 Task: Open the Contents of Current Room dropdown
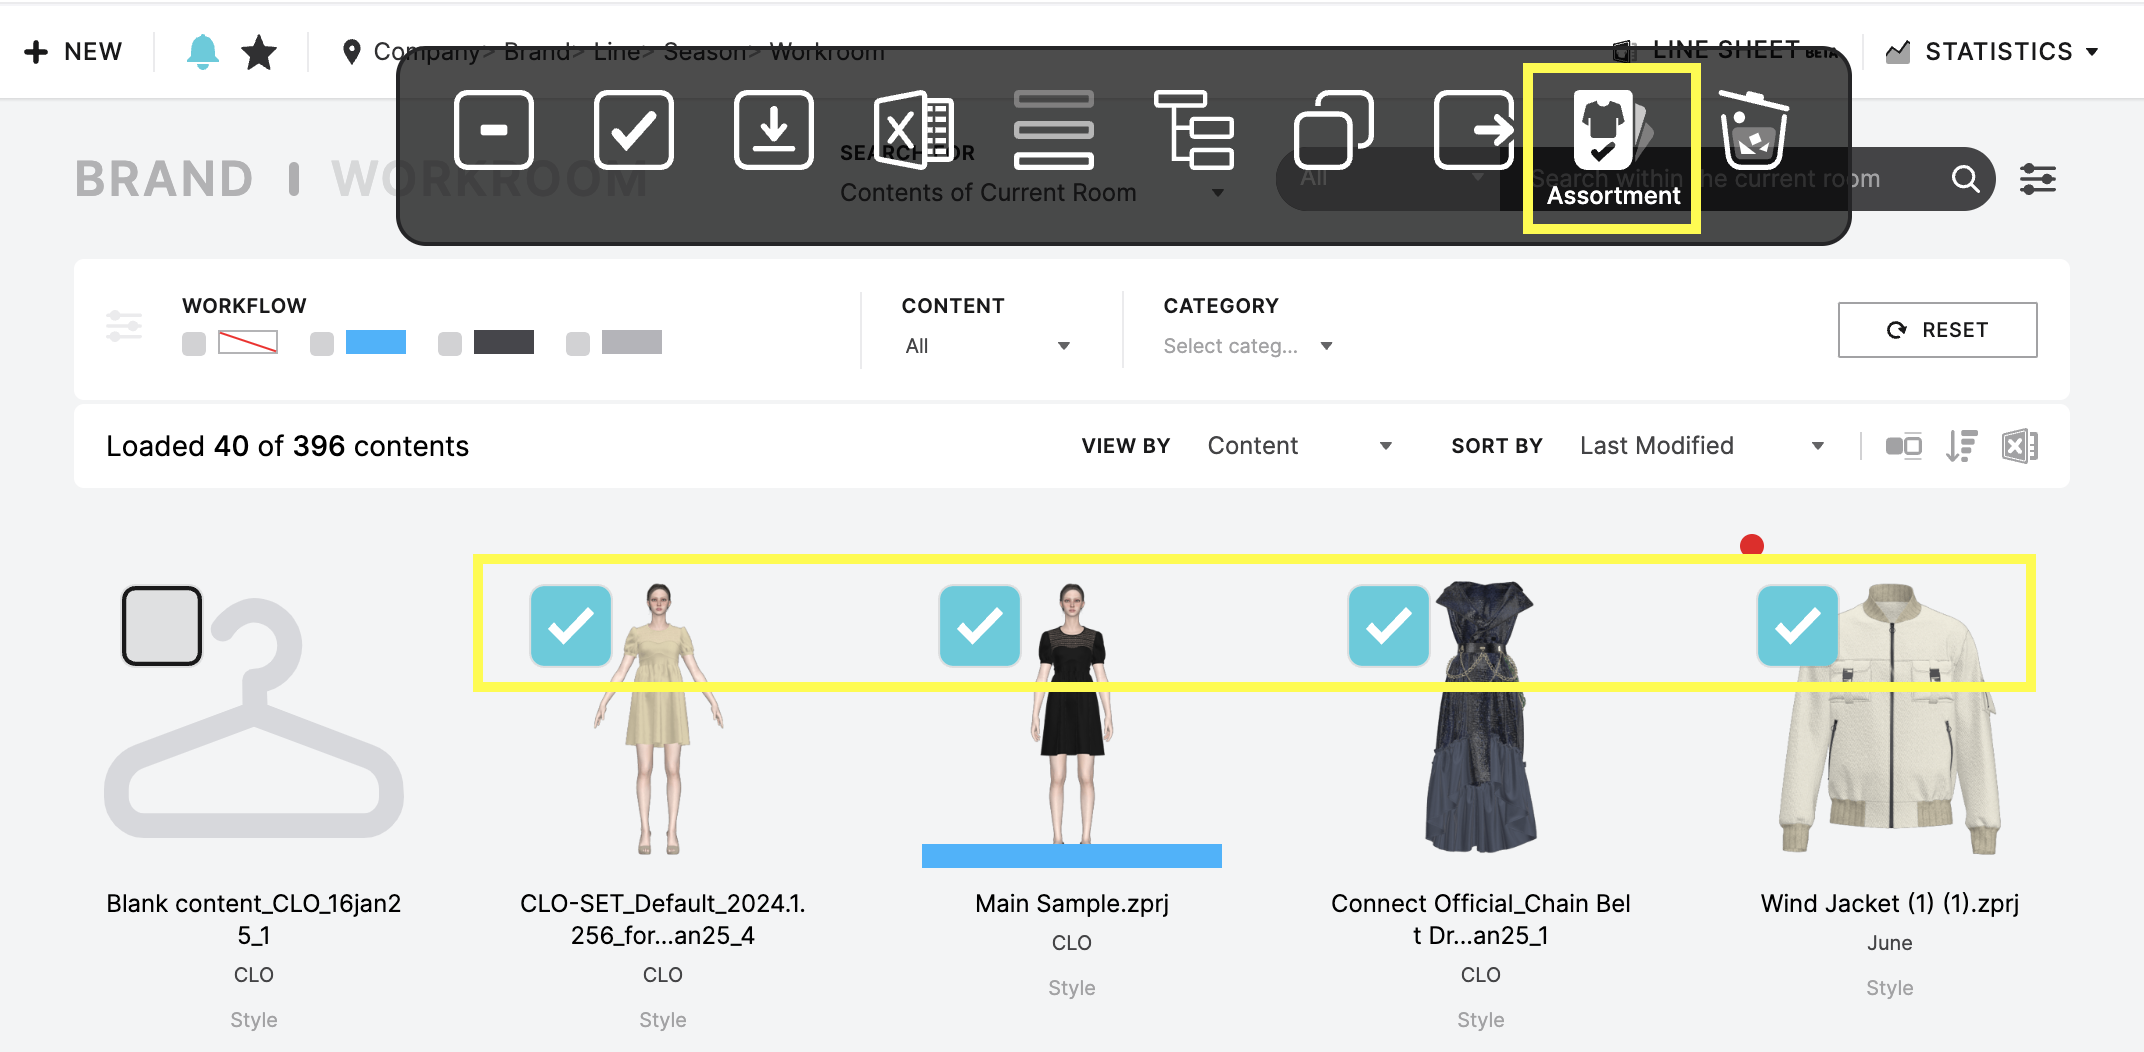(x=1033, y=192)
